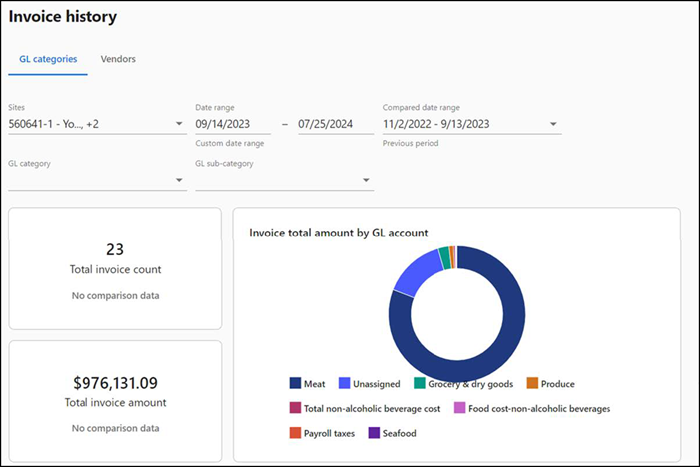
Task: Select the Sites field value 560641-1
Action: (x=54, y=124)
